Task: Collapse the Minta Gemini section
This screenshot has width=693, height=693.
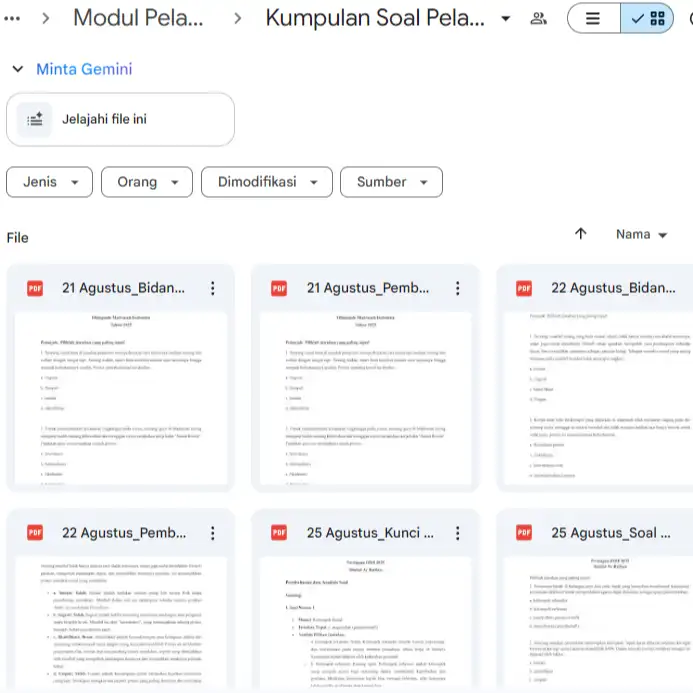Action: click(17, 69)
